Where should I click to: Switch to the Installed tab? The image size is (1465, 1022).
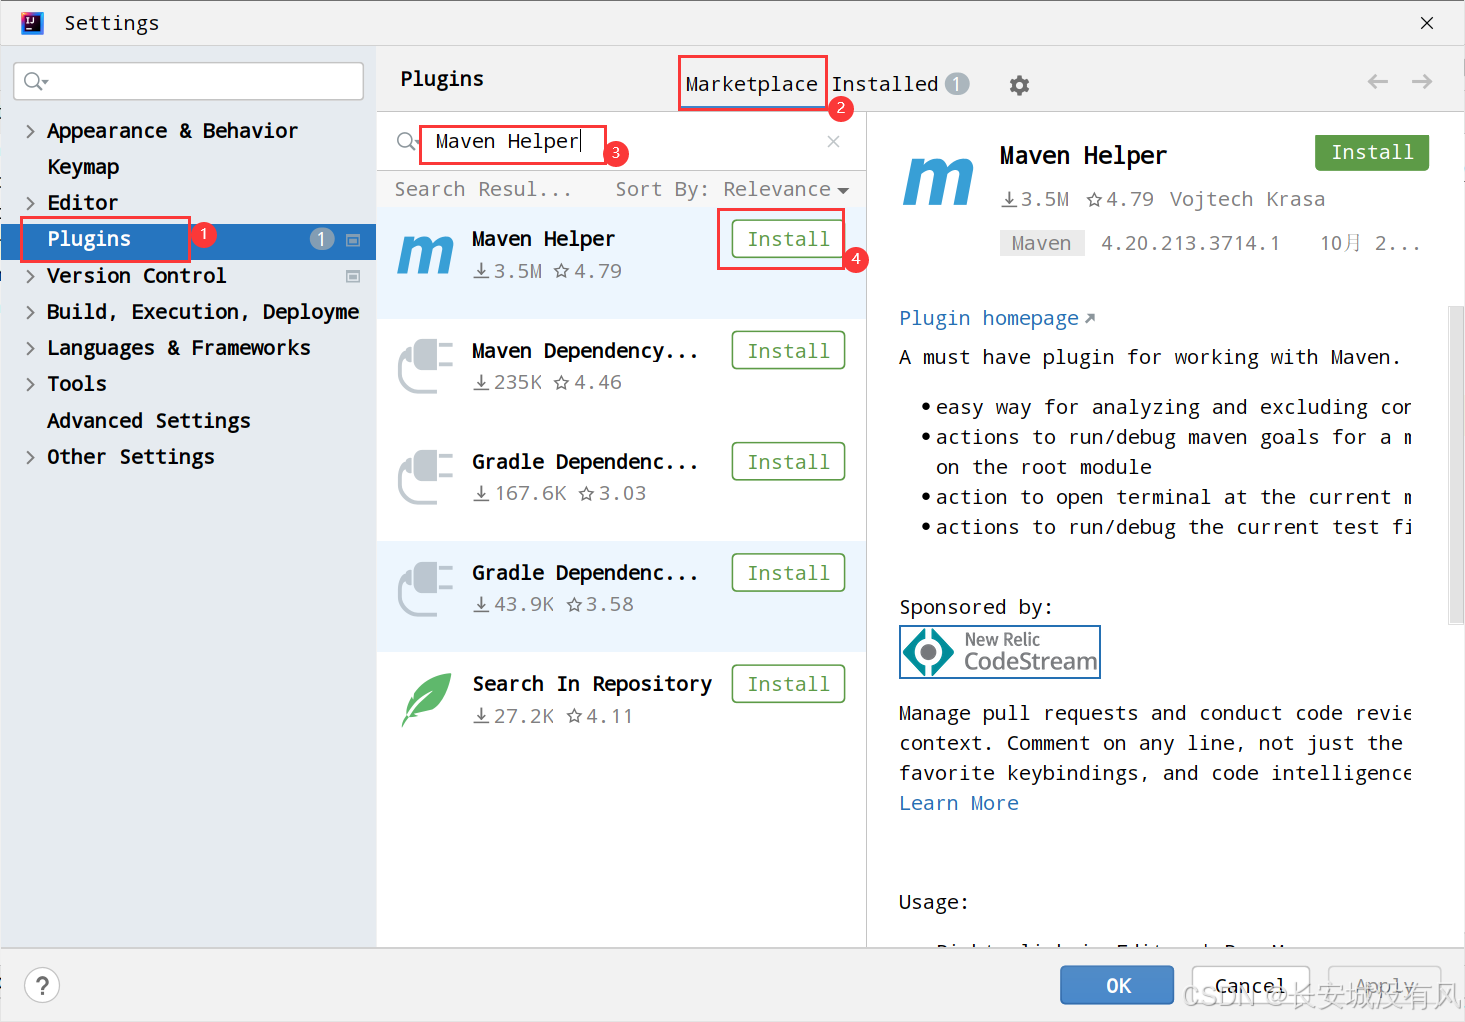(885, 84)
